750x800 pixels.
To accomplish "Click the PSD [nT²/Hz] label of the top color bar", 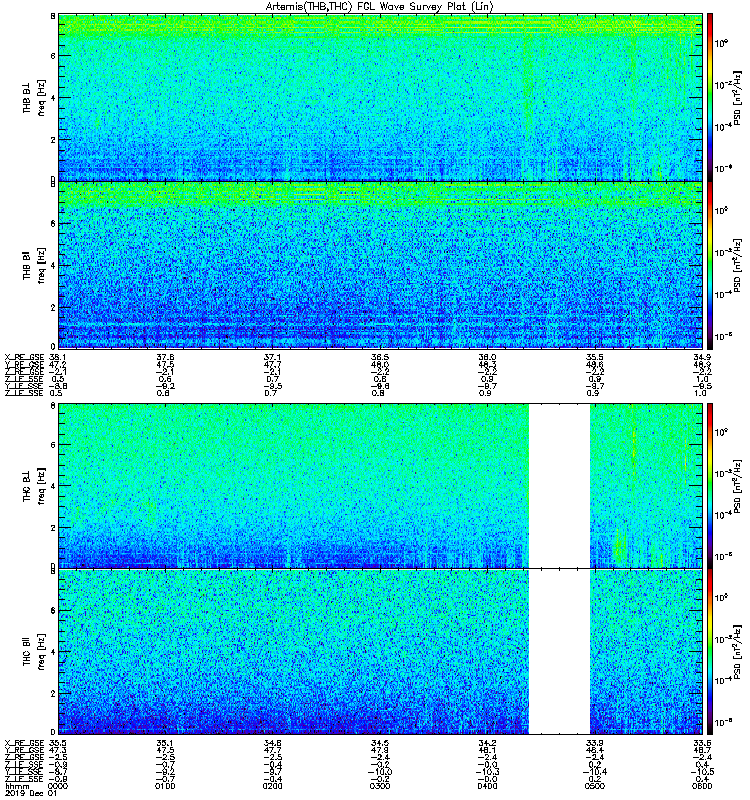I will 737,97.
